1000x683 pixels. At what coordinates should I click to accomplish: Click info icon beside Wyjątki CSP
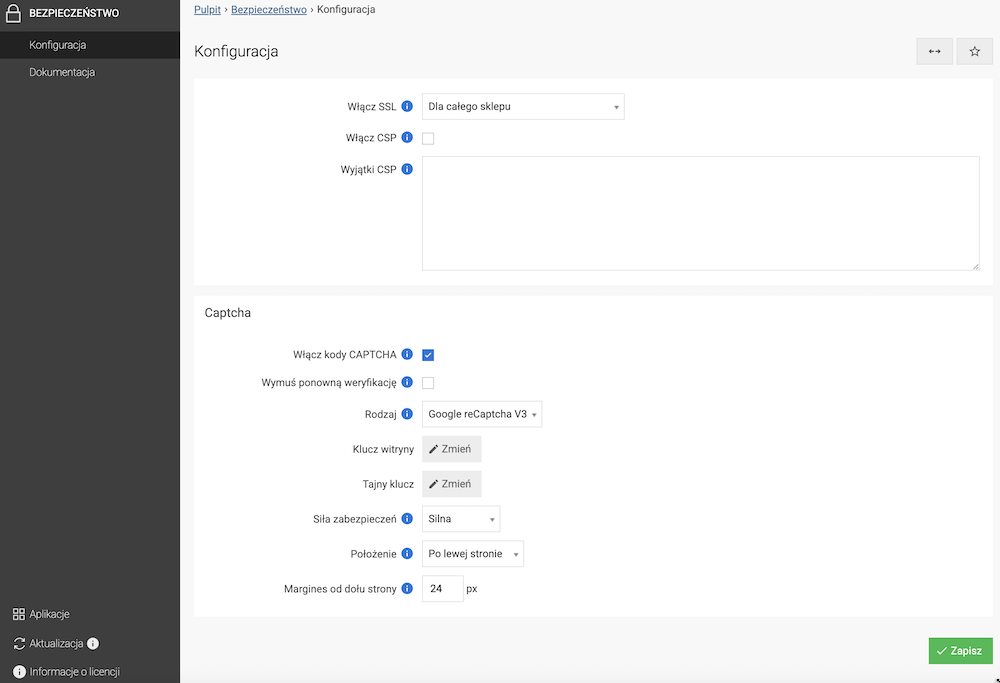(407, 169)
